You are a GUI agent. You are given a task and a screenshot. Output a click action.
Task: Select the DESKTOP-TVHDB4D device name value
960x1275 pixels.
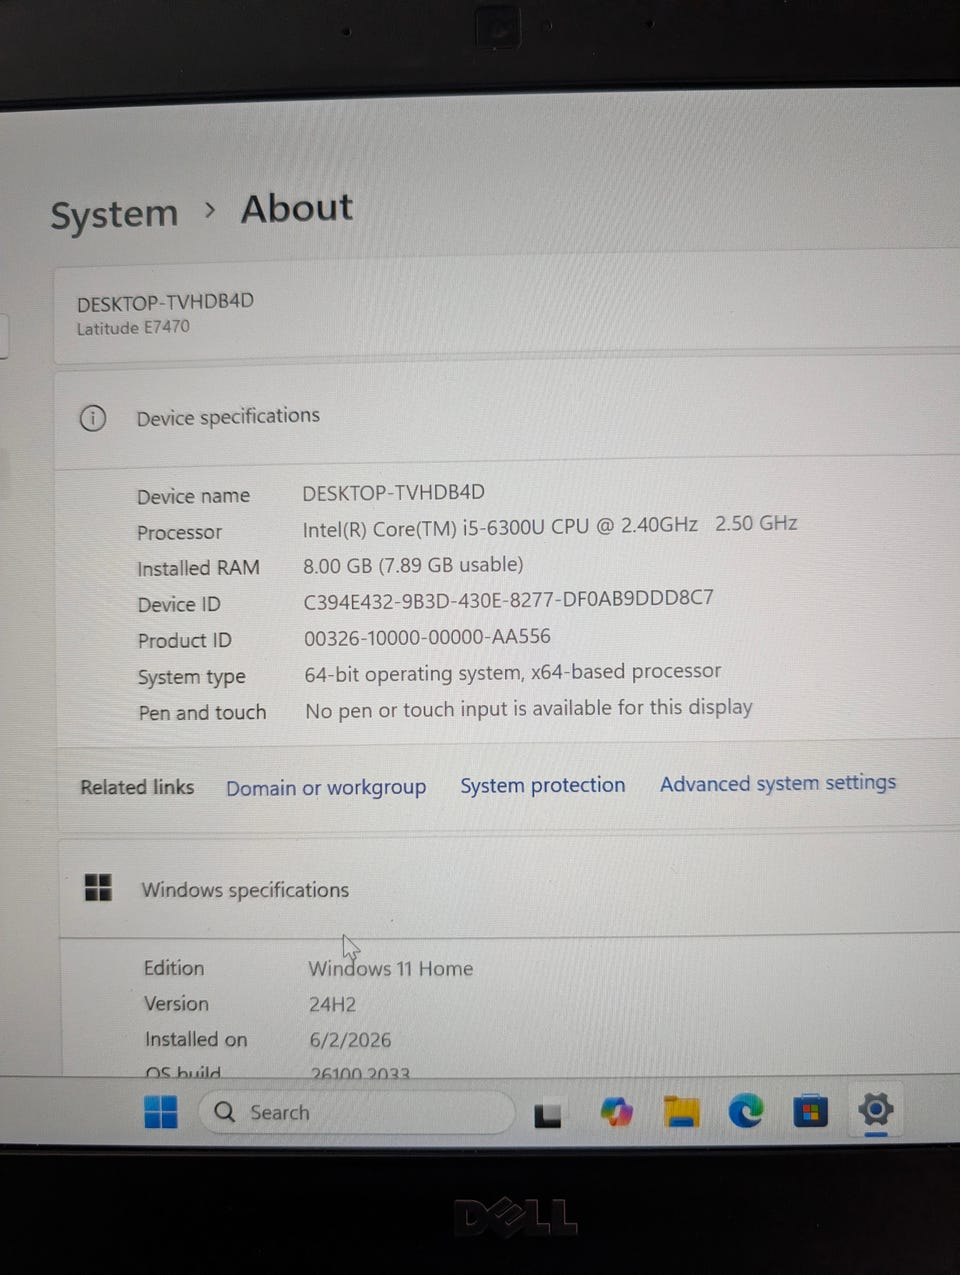click(x=394, y=492)
